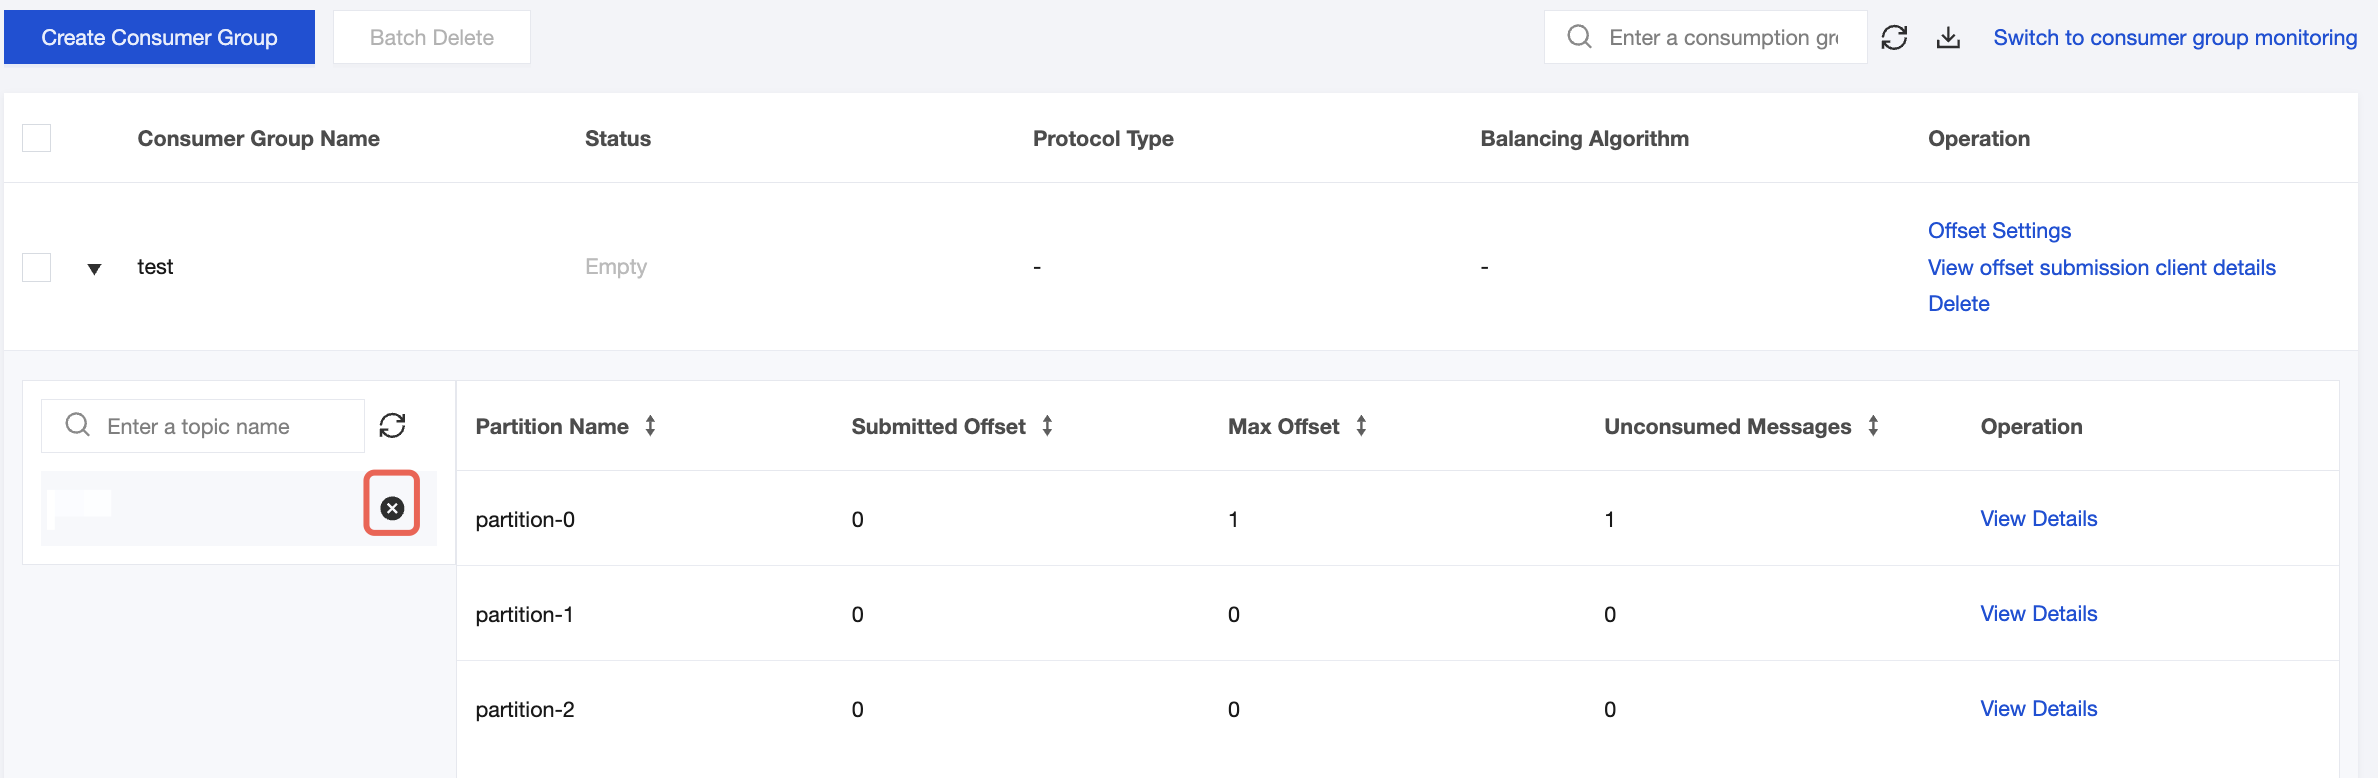Remove the selected topic with the X icon
Image resolution: width=2378 pixels, height=778 pixels.
[x=392, y=508]
